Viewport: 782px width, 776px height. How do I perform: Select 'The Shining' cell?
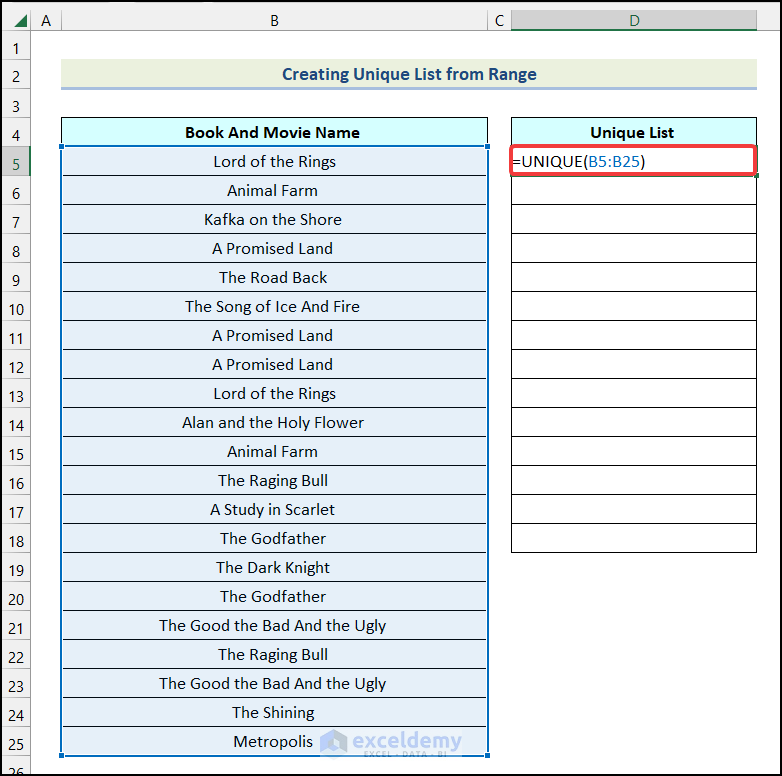click(x=273, y=713)
